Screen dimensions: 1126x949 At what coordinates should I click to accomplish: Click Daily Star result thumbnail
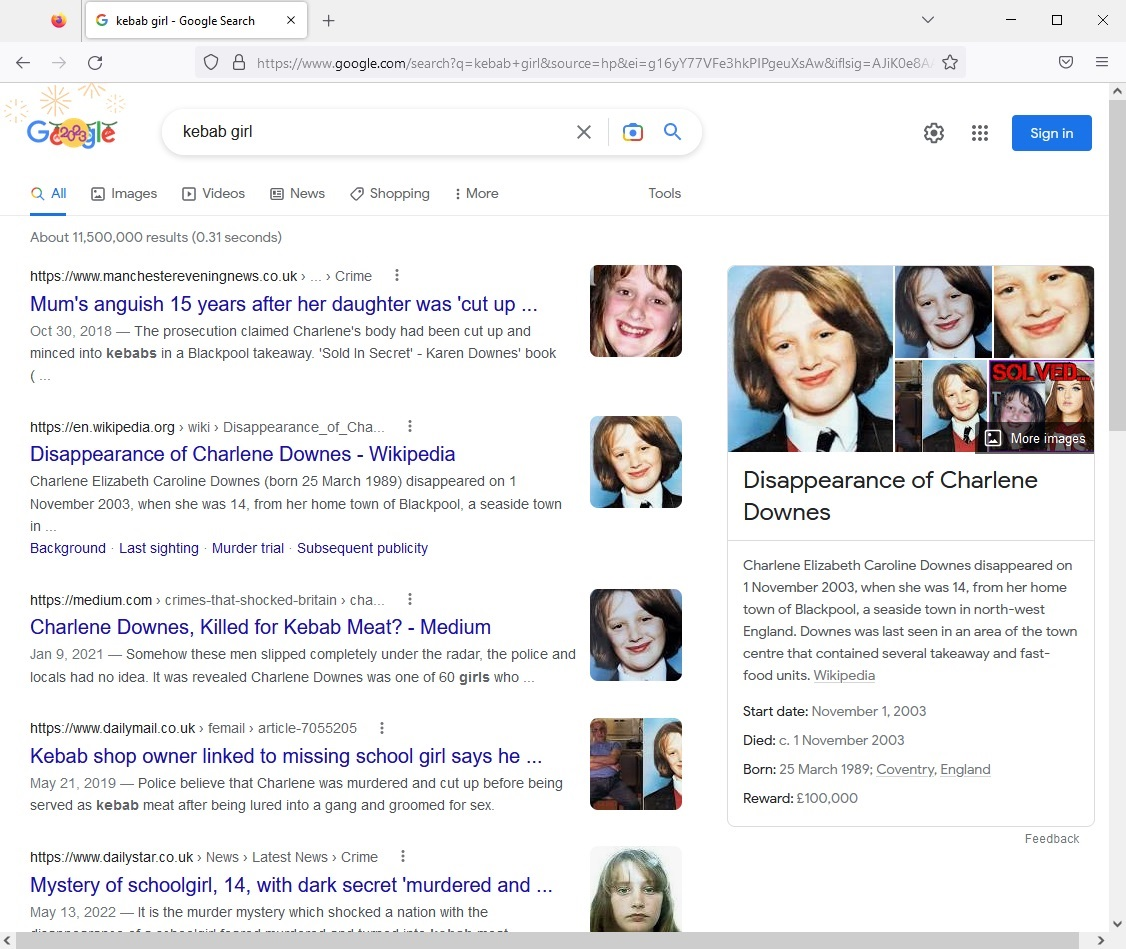636,889
